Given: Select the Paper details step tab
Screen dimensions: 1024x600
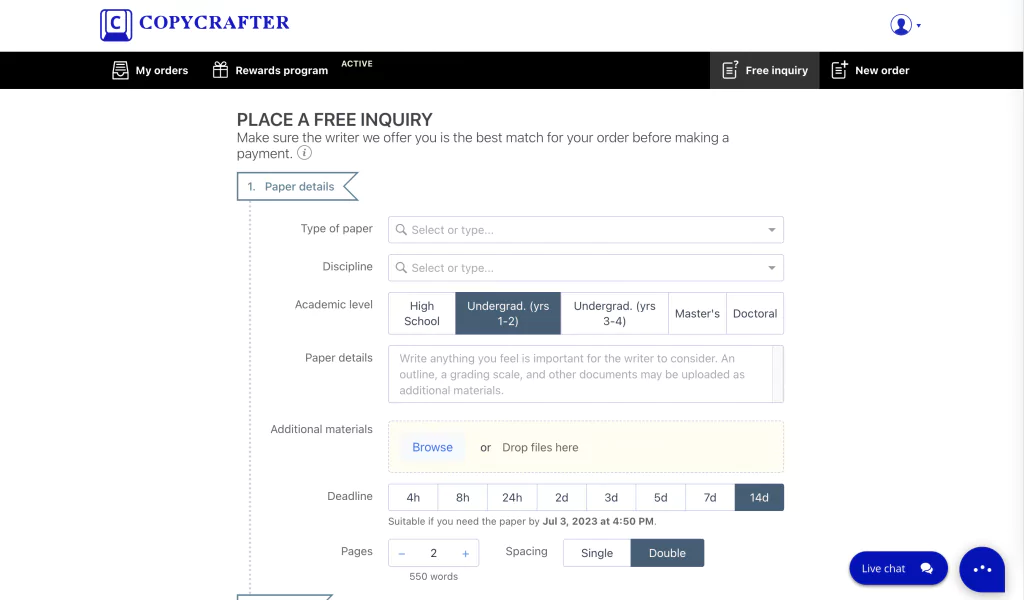Looking at the screenshot, I should click(297, 187).
